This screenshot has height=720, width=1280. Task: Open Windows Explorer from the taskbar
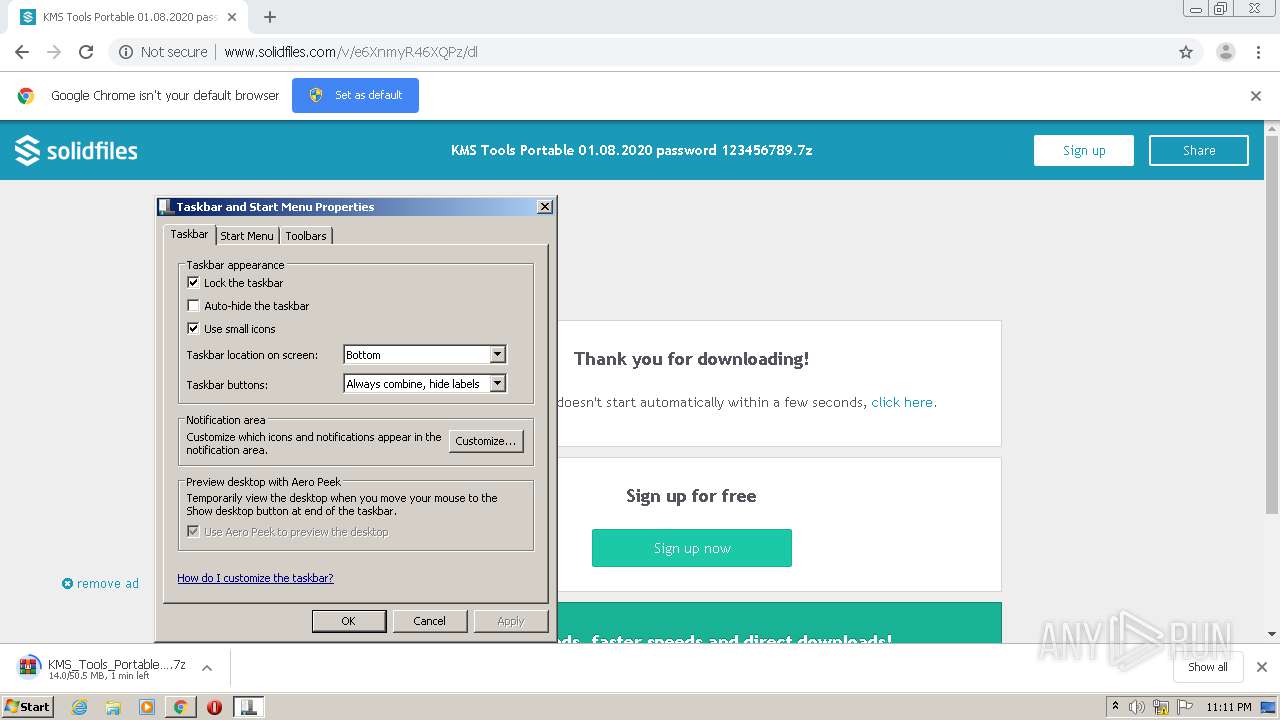[x=113, y=707]
